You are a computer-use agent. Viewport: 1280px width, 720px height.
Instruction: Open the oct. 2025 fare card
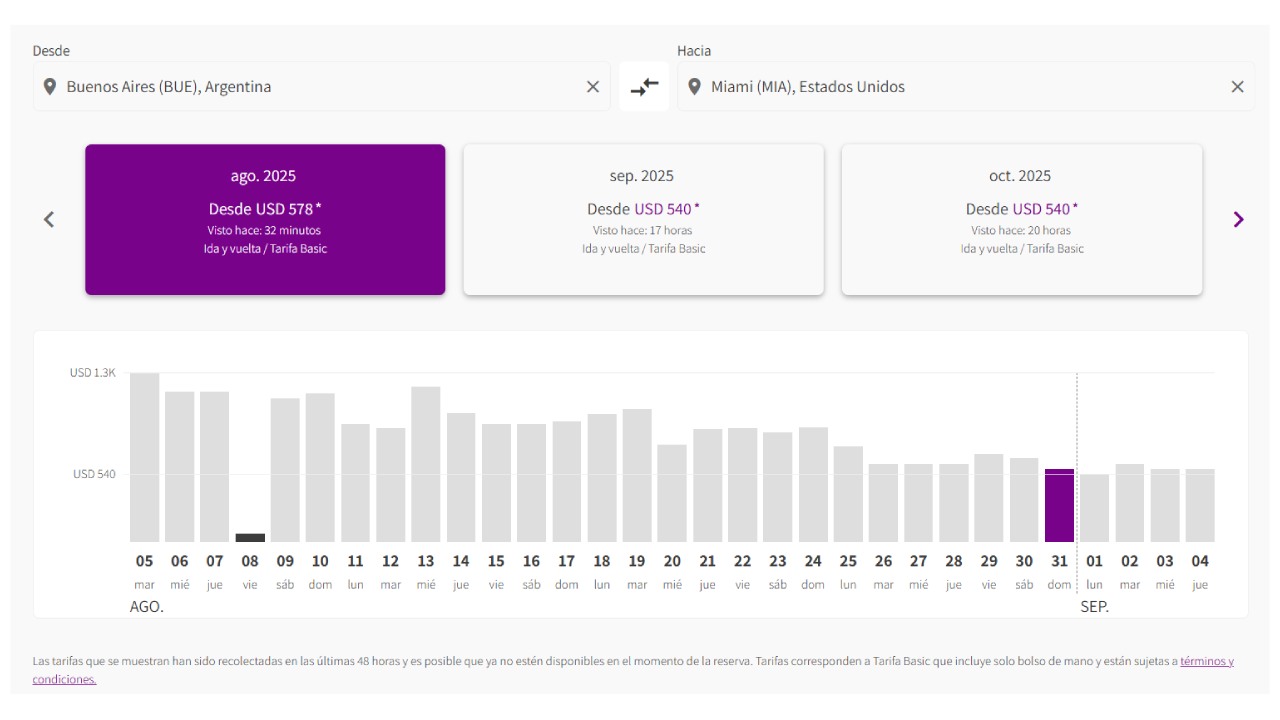1021,220
